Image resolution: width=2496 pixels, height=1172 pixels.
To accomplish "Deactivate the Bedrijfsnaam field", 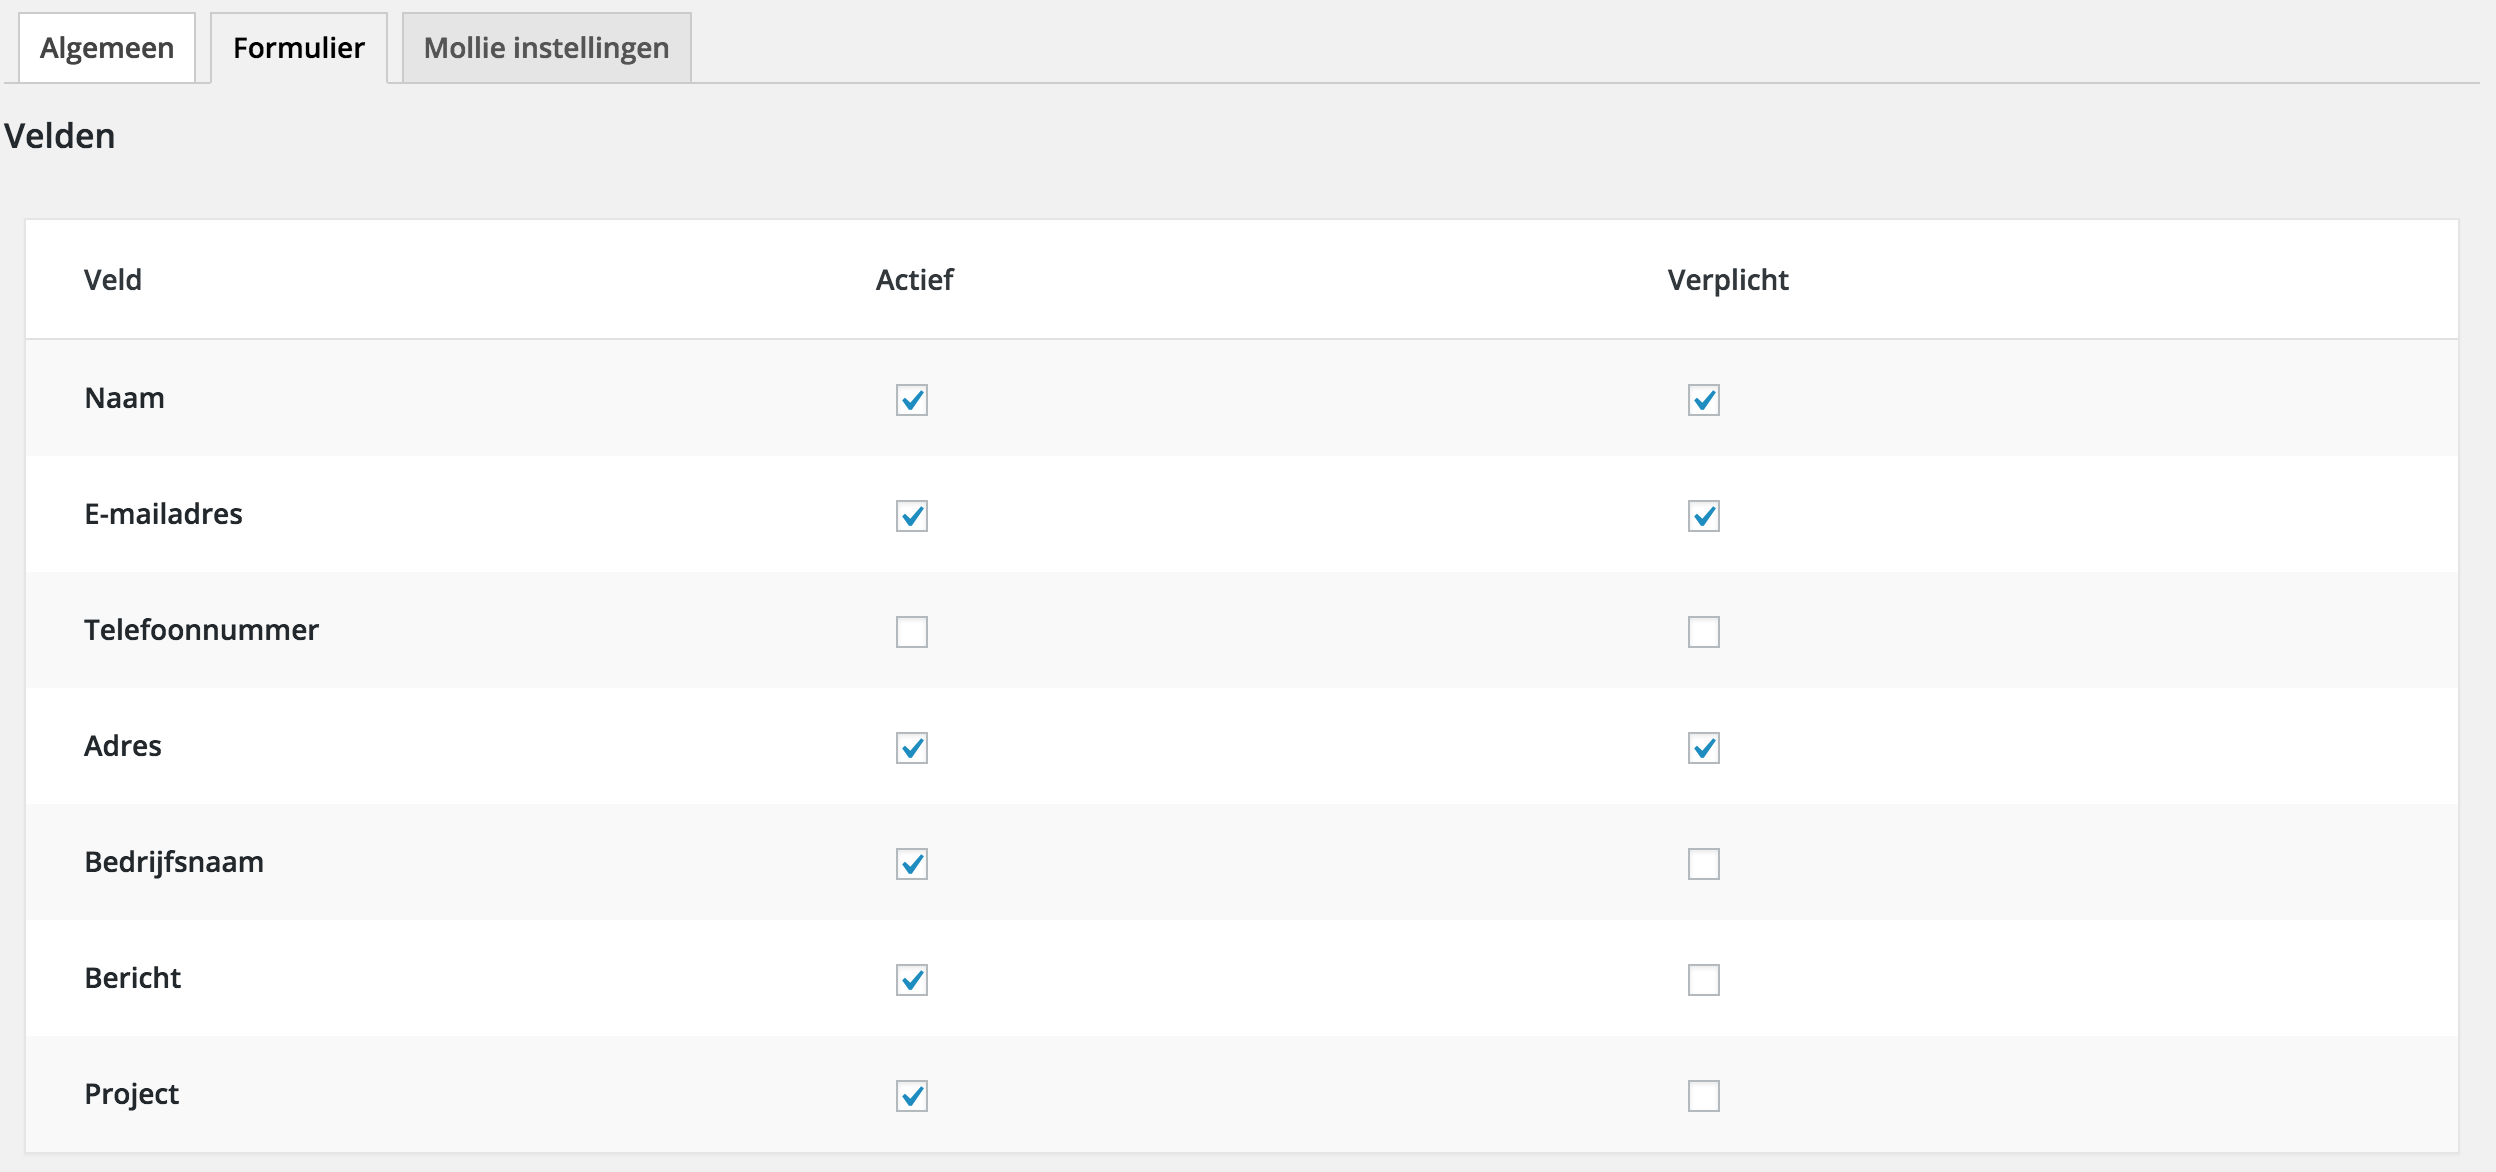I will click(912, 864).
